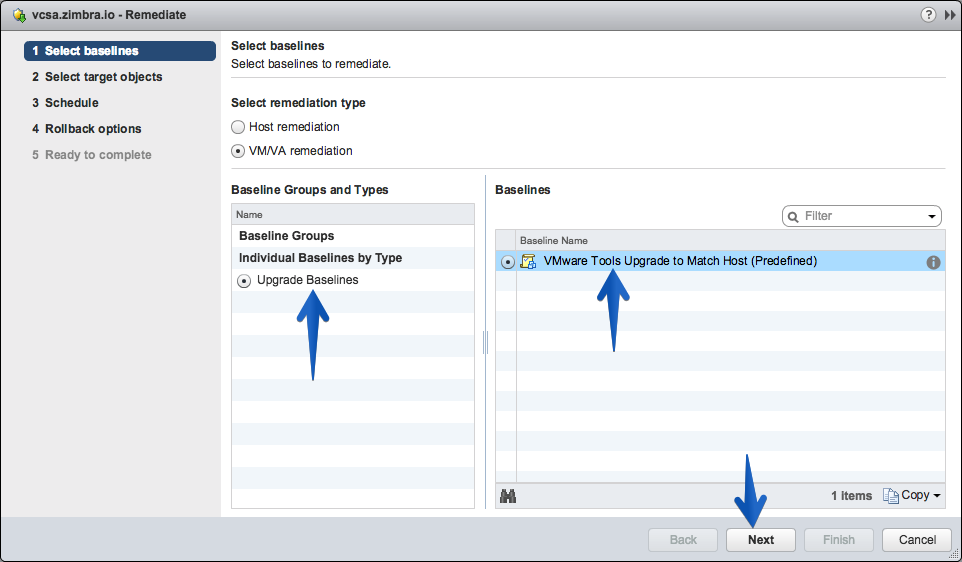Click the vCenter shield icon in title bar
The image size is (962, 562).
pos(19,15)
